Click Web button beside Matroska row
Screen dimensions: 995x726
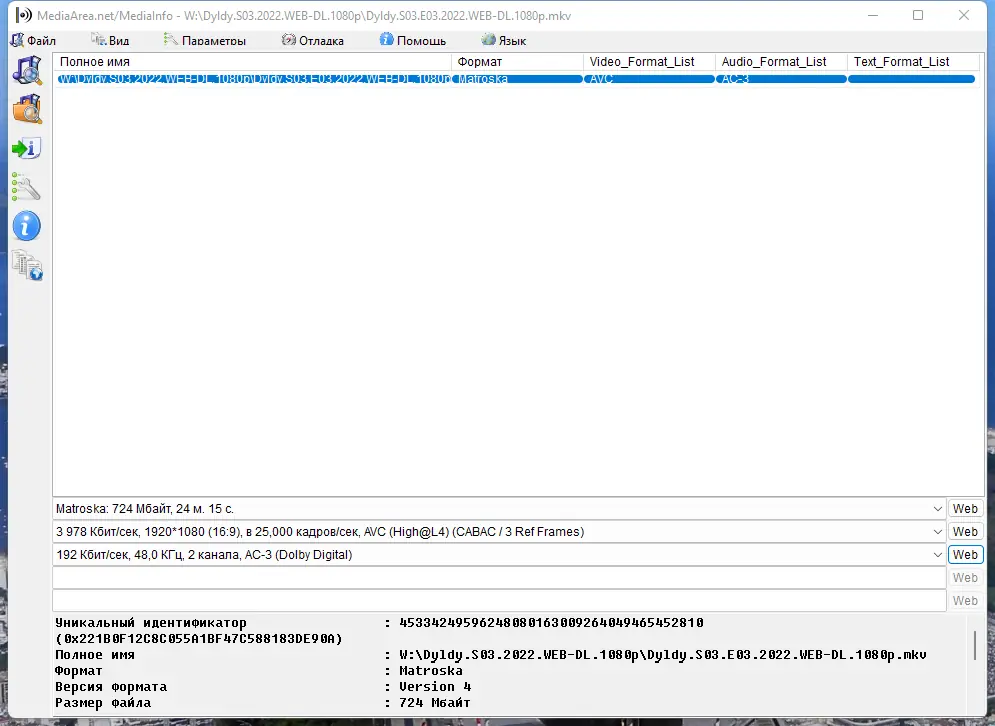point(965,509)
